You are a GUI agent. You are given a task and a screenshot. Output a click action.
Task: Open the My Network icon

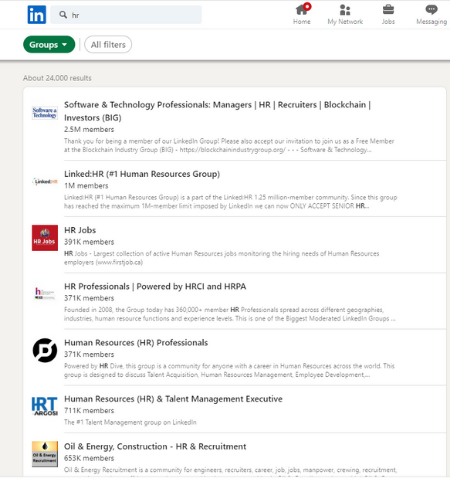[x=345, y=14]
